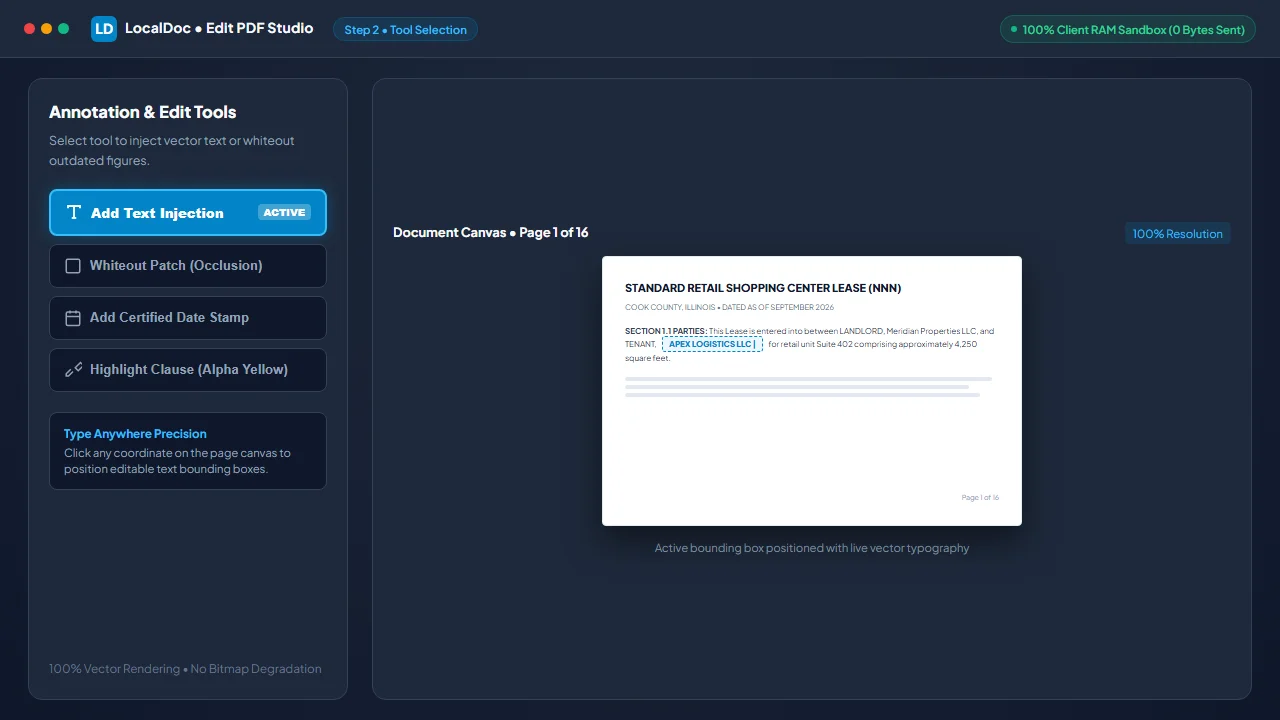Click the Step 2 Tool Selection pill
The width and height of the screenshot is (1280, 720).
coord(405,30)
